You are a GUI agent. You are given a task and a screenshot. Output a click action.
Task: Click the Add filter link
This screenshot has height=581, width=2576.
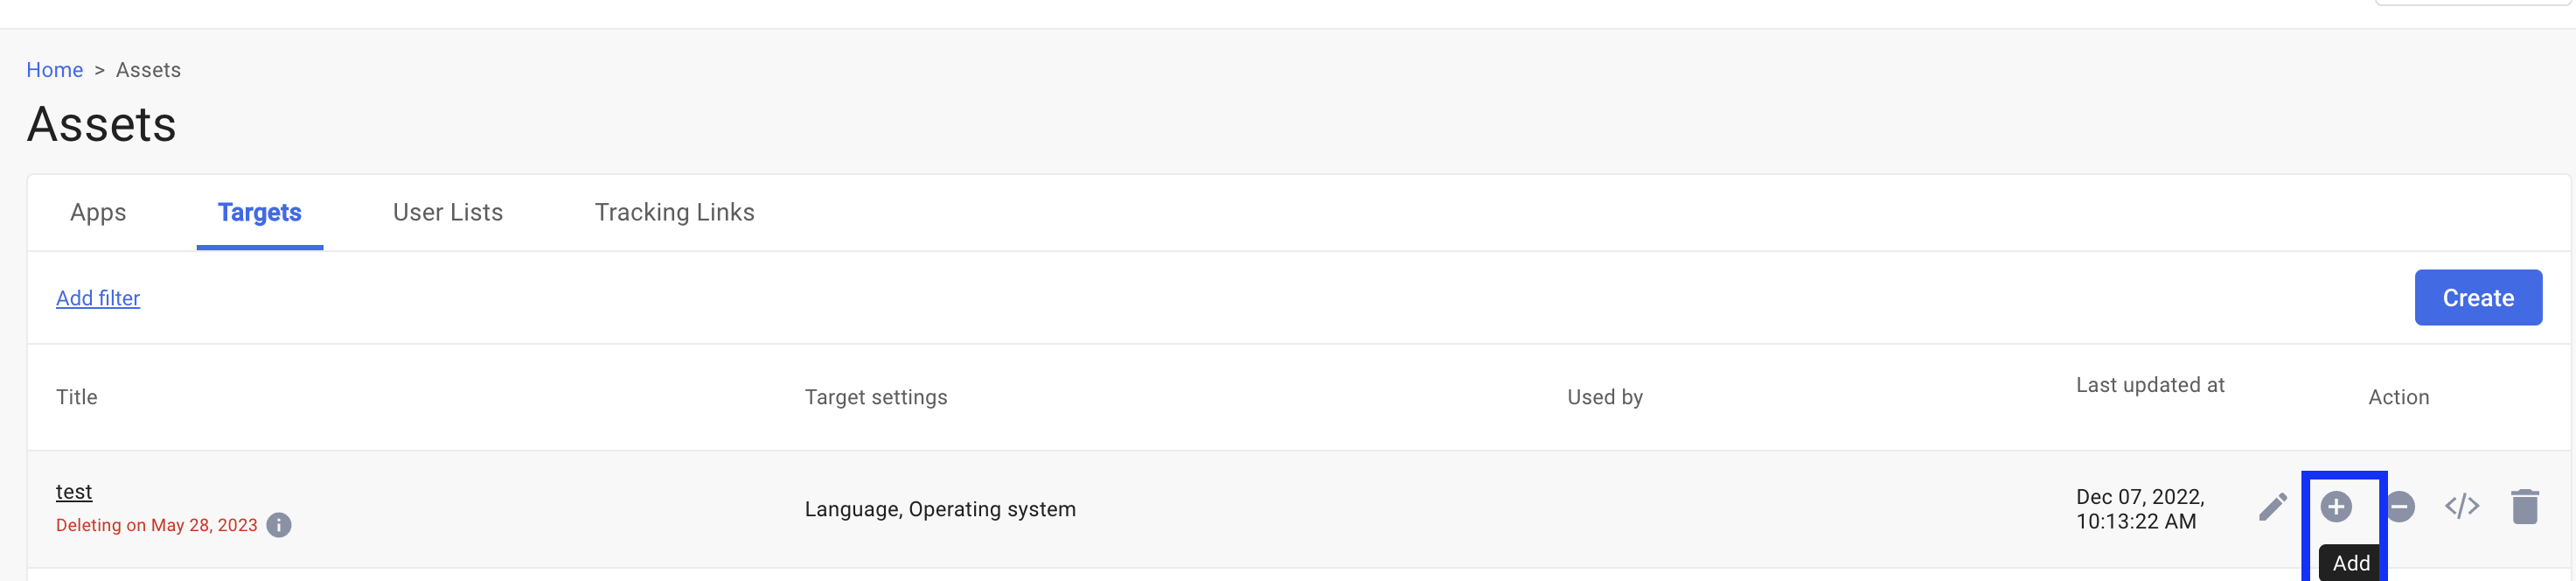[98, 298]
